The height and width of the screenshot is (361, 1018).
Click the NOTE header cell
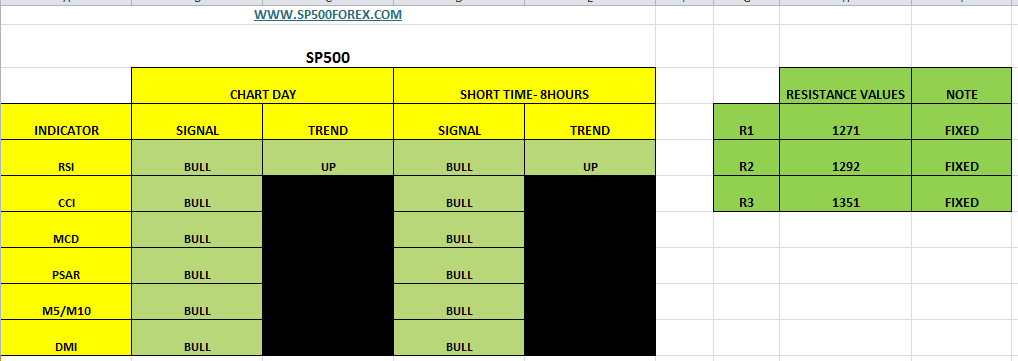962,86
